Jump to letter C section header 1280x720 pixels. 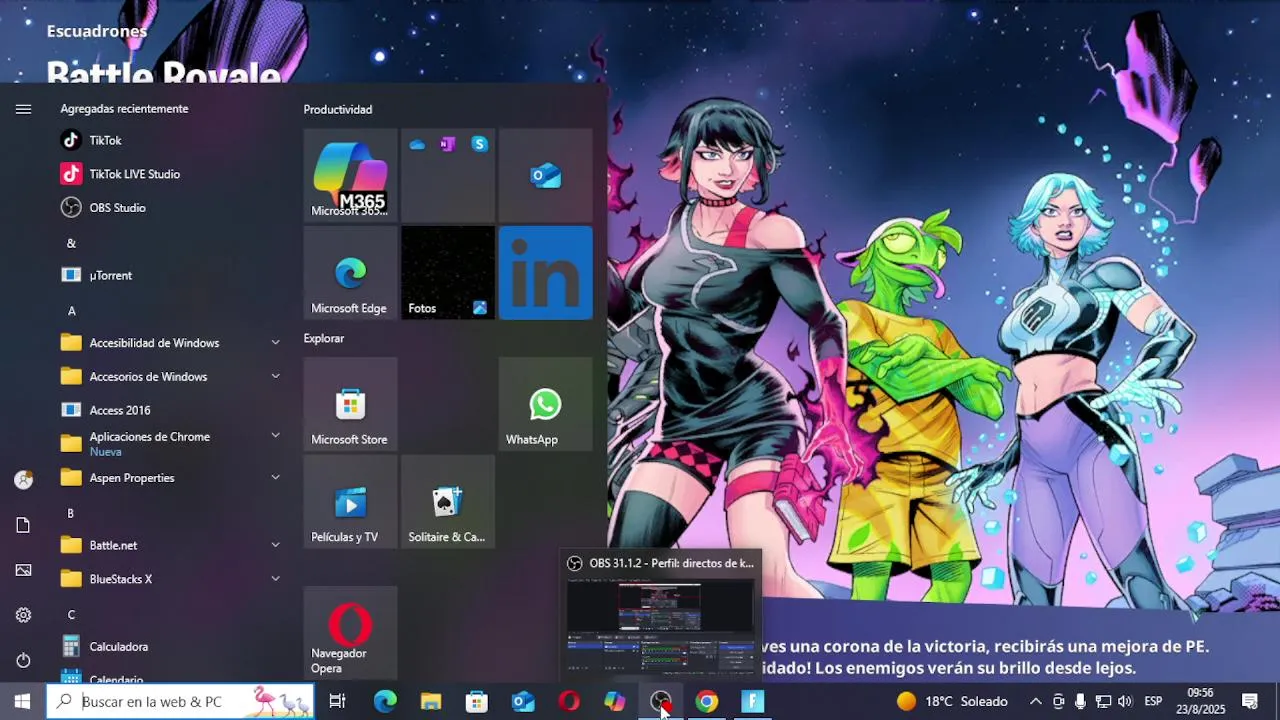pyautogui.click(x=71, y=615)
